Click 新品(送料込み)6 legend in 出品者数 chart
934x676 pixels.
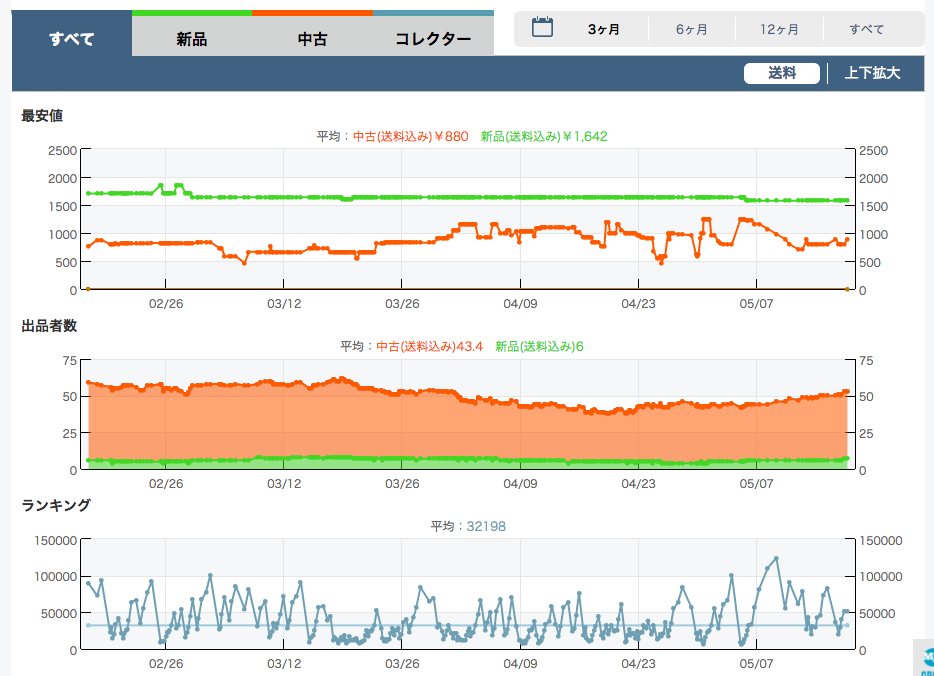539,346
